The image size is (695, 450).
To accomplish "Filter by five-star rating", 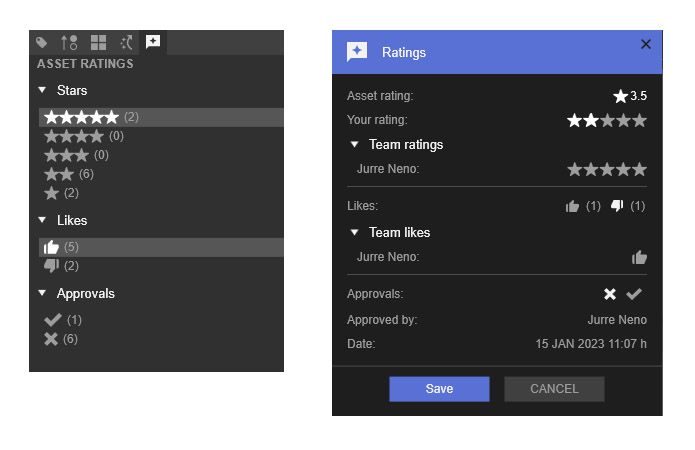I will (x=81, y=117).
